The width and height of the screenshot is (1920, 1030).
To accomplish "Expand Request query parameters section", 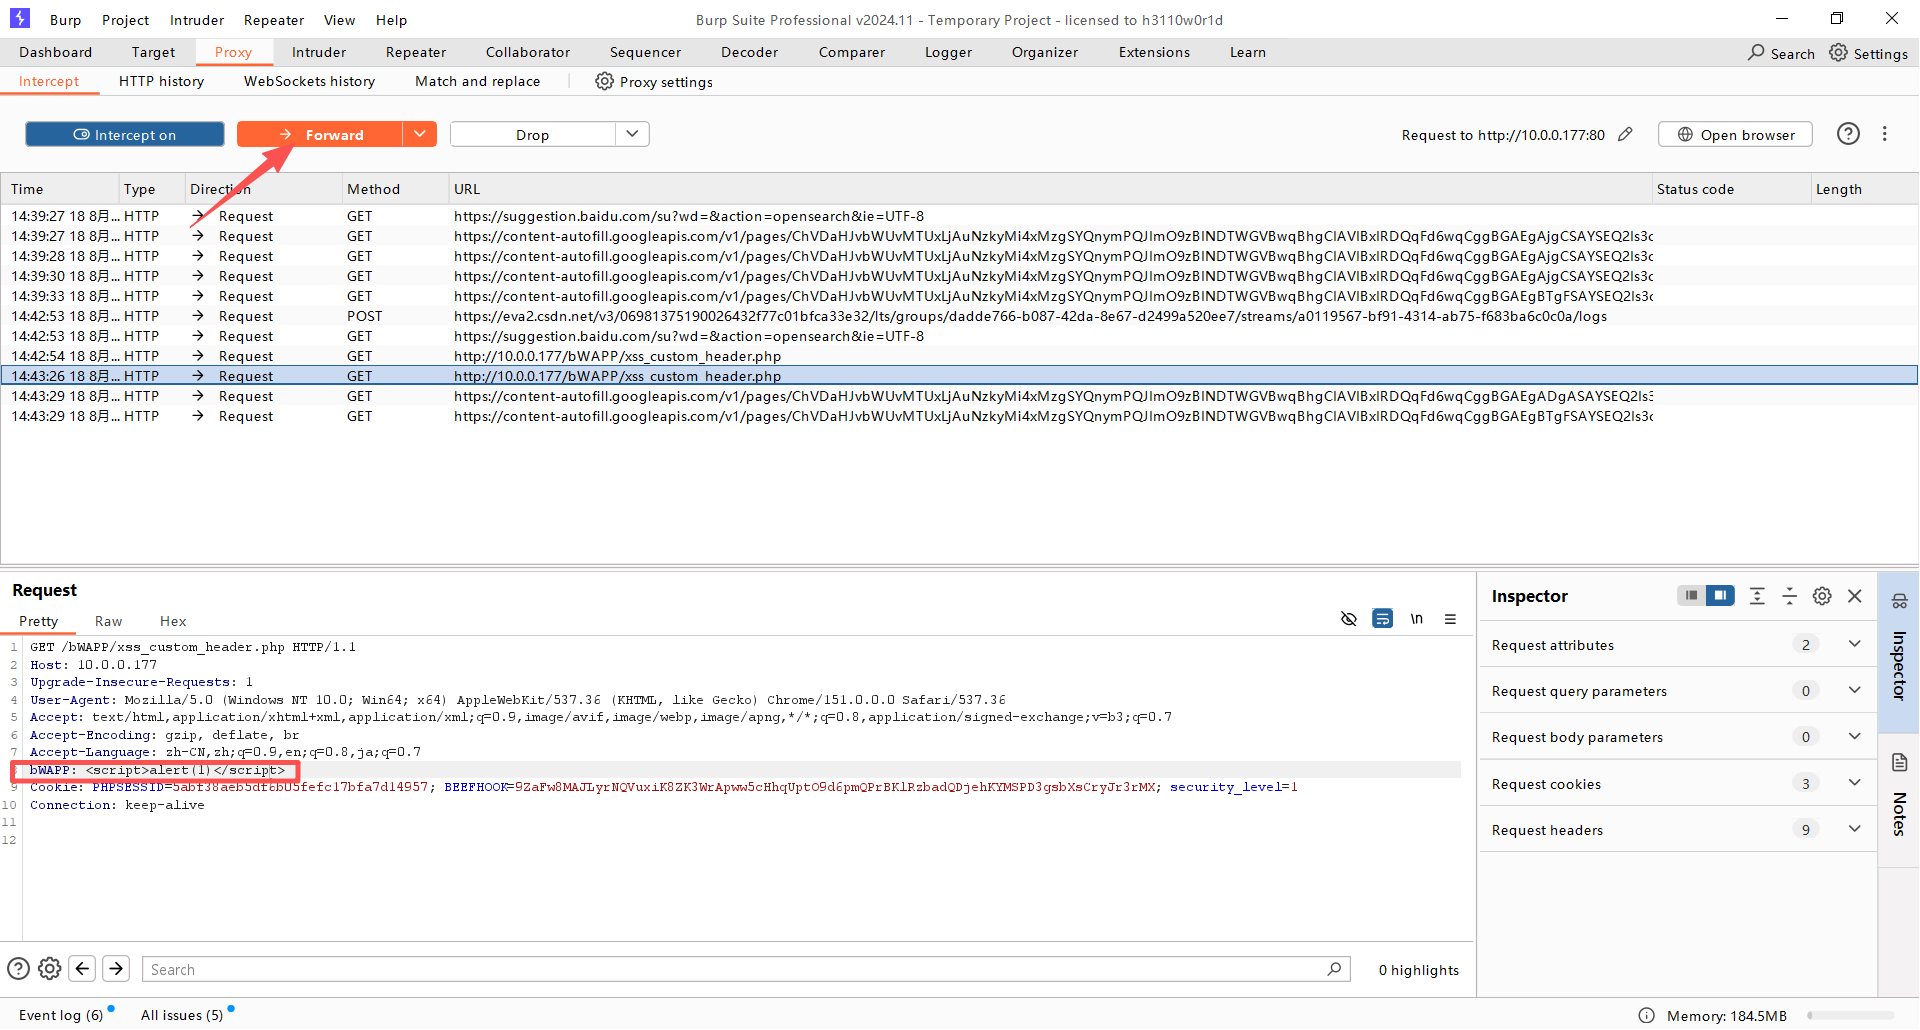I will [x=1854, y=690].
